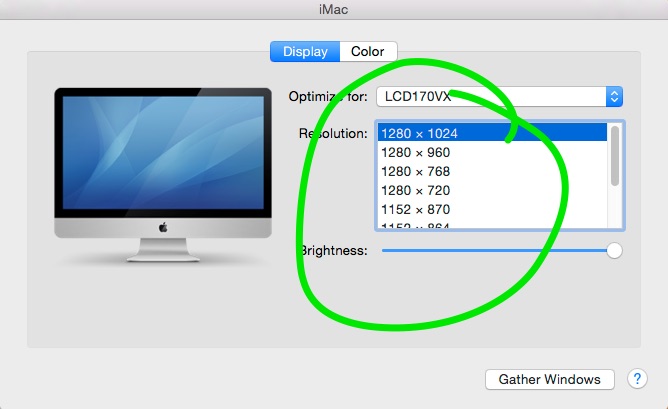Pick the partially visible 1152 × 864 entry
The width and height of the screenshot is (668, 409).
(492, 225)
